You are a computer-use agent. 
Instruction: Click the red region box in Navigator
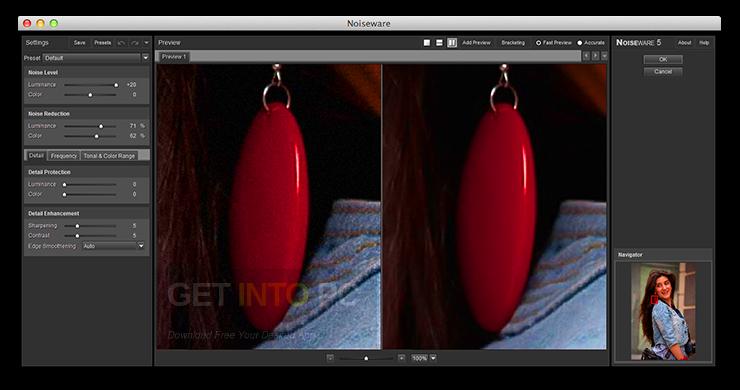pos(654,299)
